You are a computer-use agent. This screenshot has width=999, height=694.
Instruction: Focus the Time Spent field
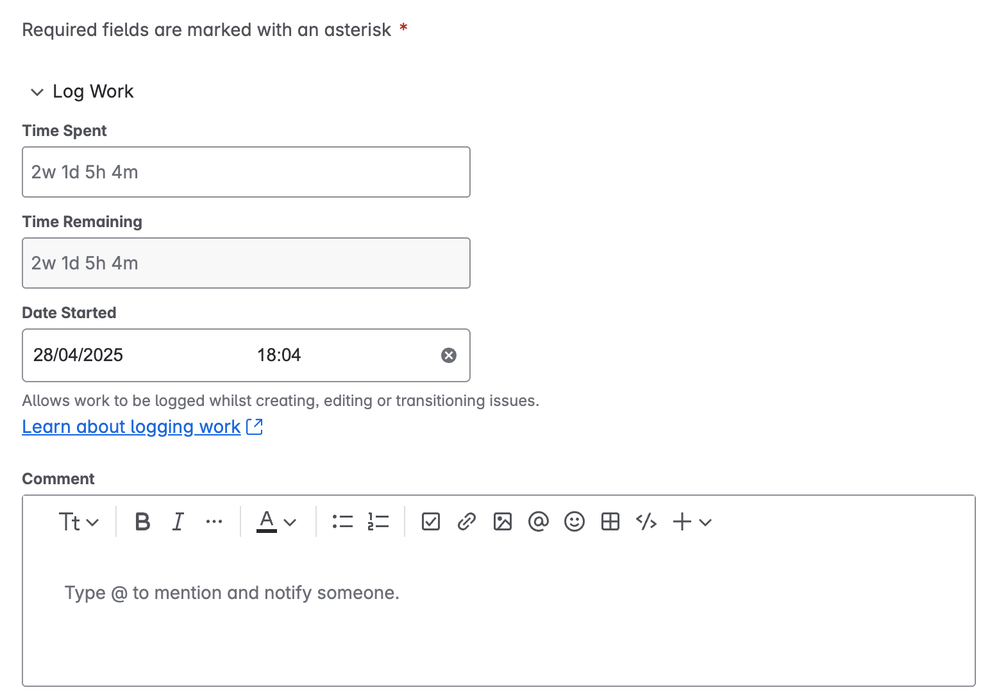[x=246, y=172]
